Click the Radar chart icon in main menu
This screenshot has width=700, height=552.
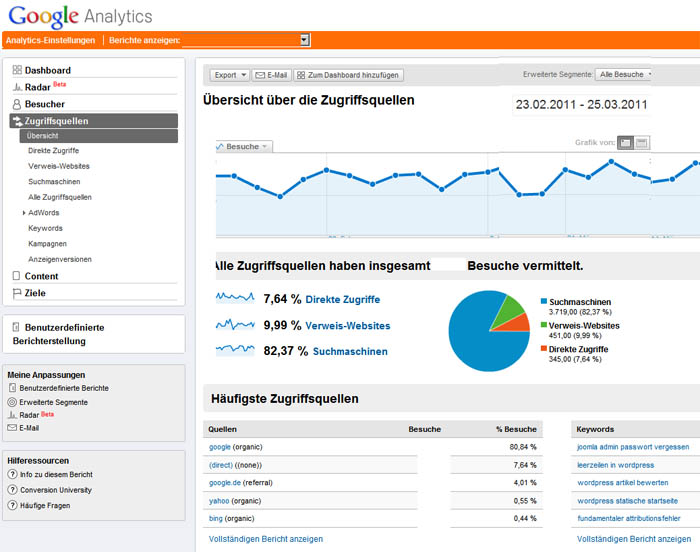click(17, 87)
